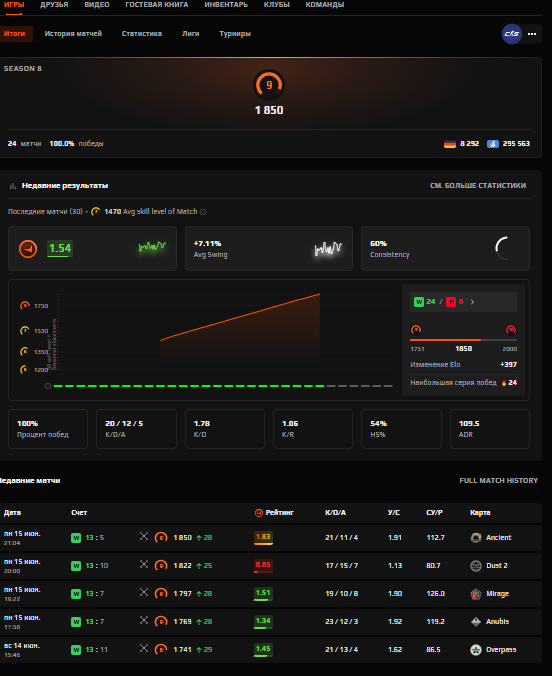This screenshot has width=552, height=676.
Task: Open the Consistency card
Action: (445, 249)
